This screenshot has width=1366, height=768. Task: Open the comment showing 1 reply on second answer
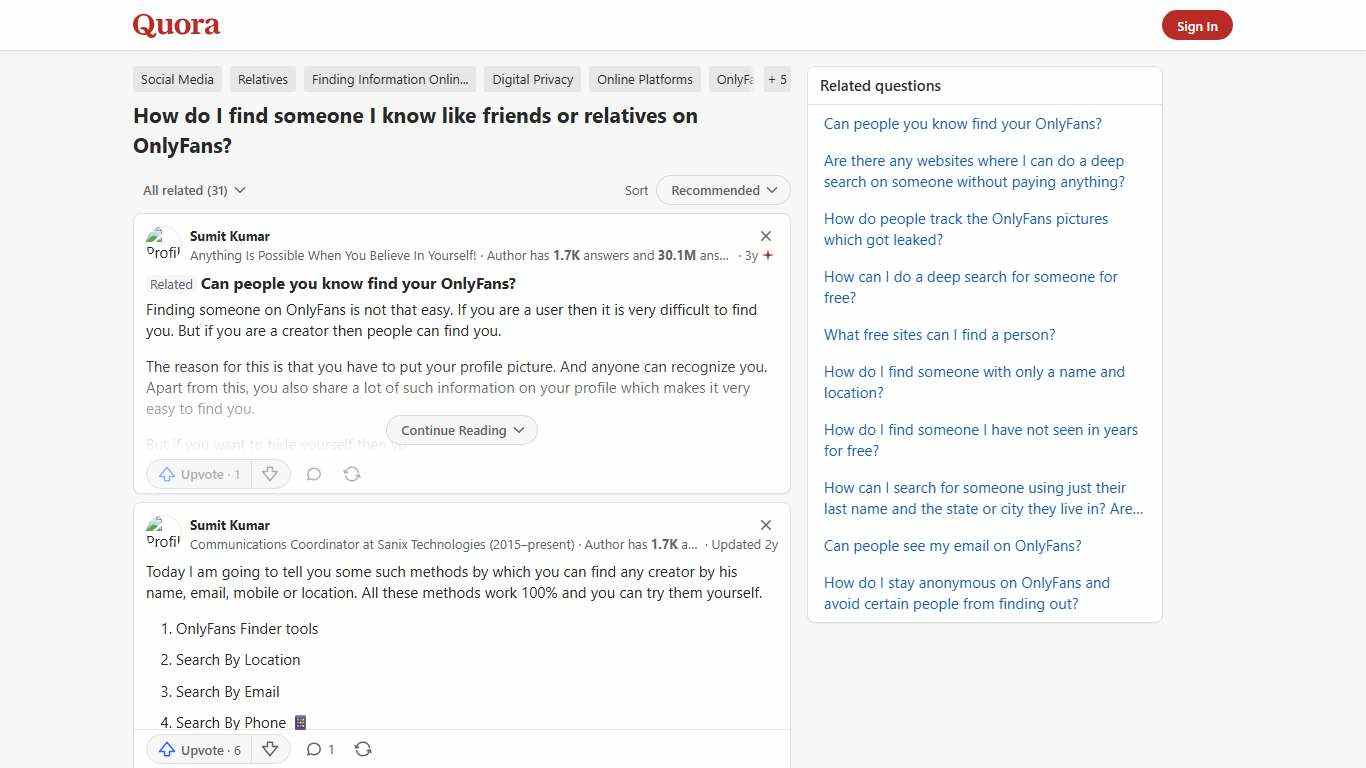click(x=320, y=749)
